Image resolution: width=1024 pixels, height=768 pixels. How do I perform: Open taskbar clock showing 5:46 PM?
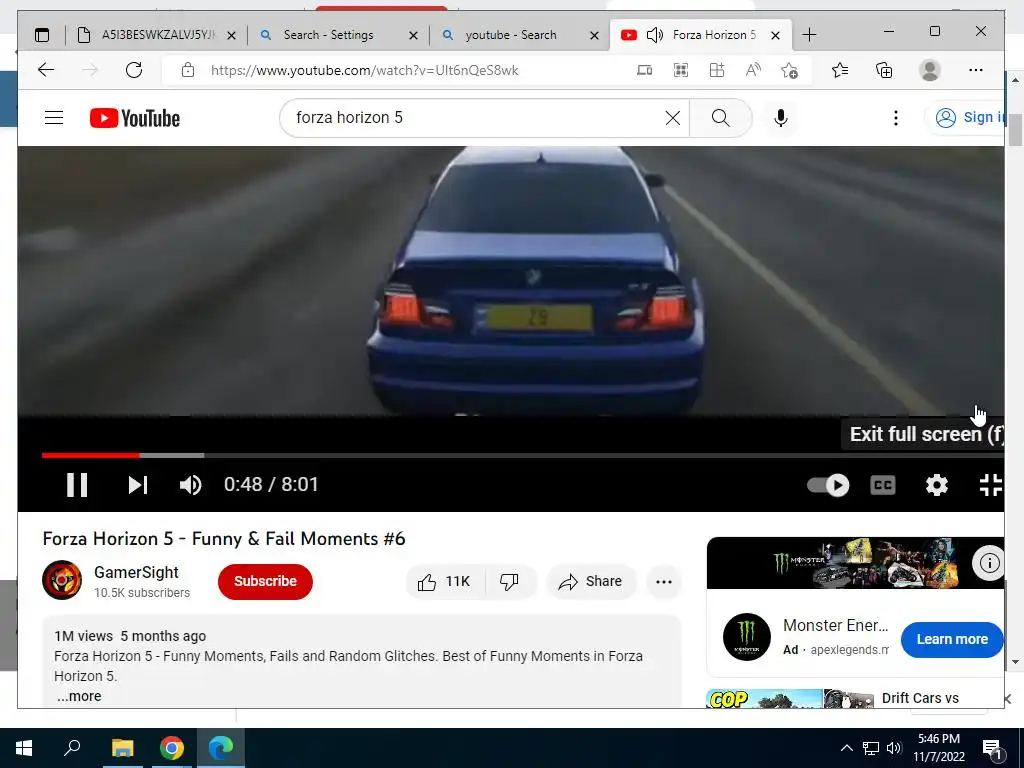pos(938,748)
